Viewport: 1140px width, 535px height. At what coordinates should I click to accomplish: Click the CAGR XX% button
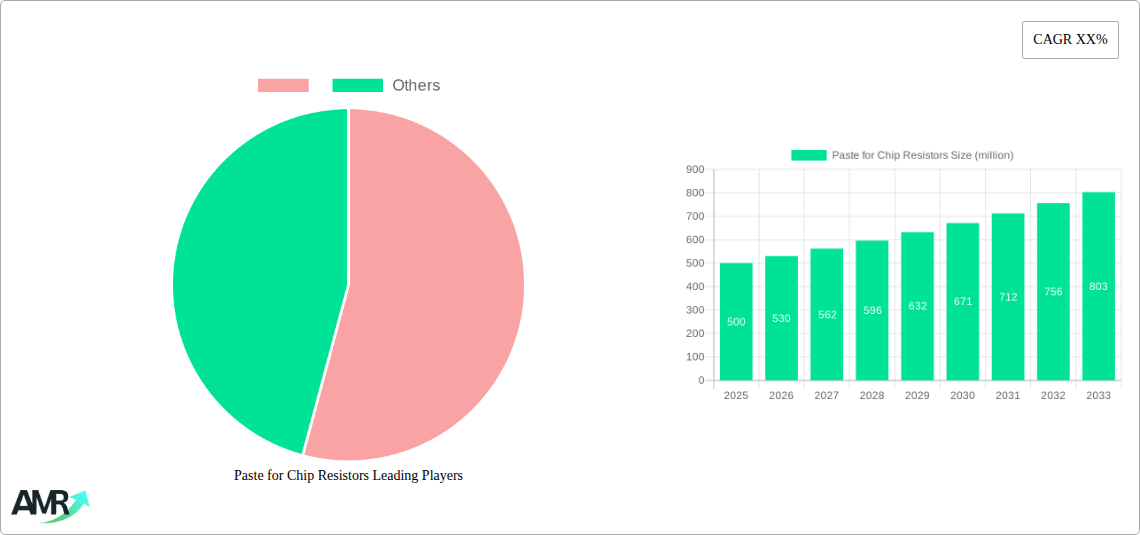(x=1069, y=40)
